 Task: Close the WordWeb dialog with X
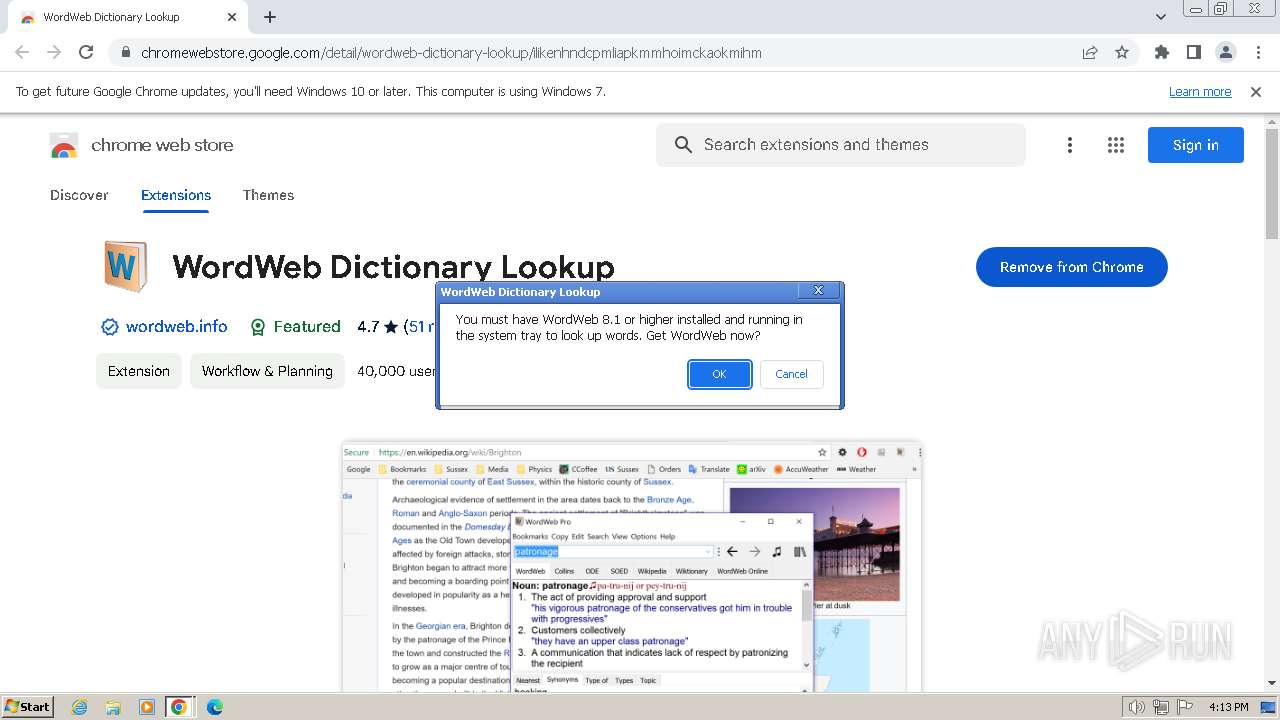(x=818, y=290)
